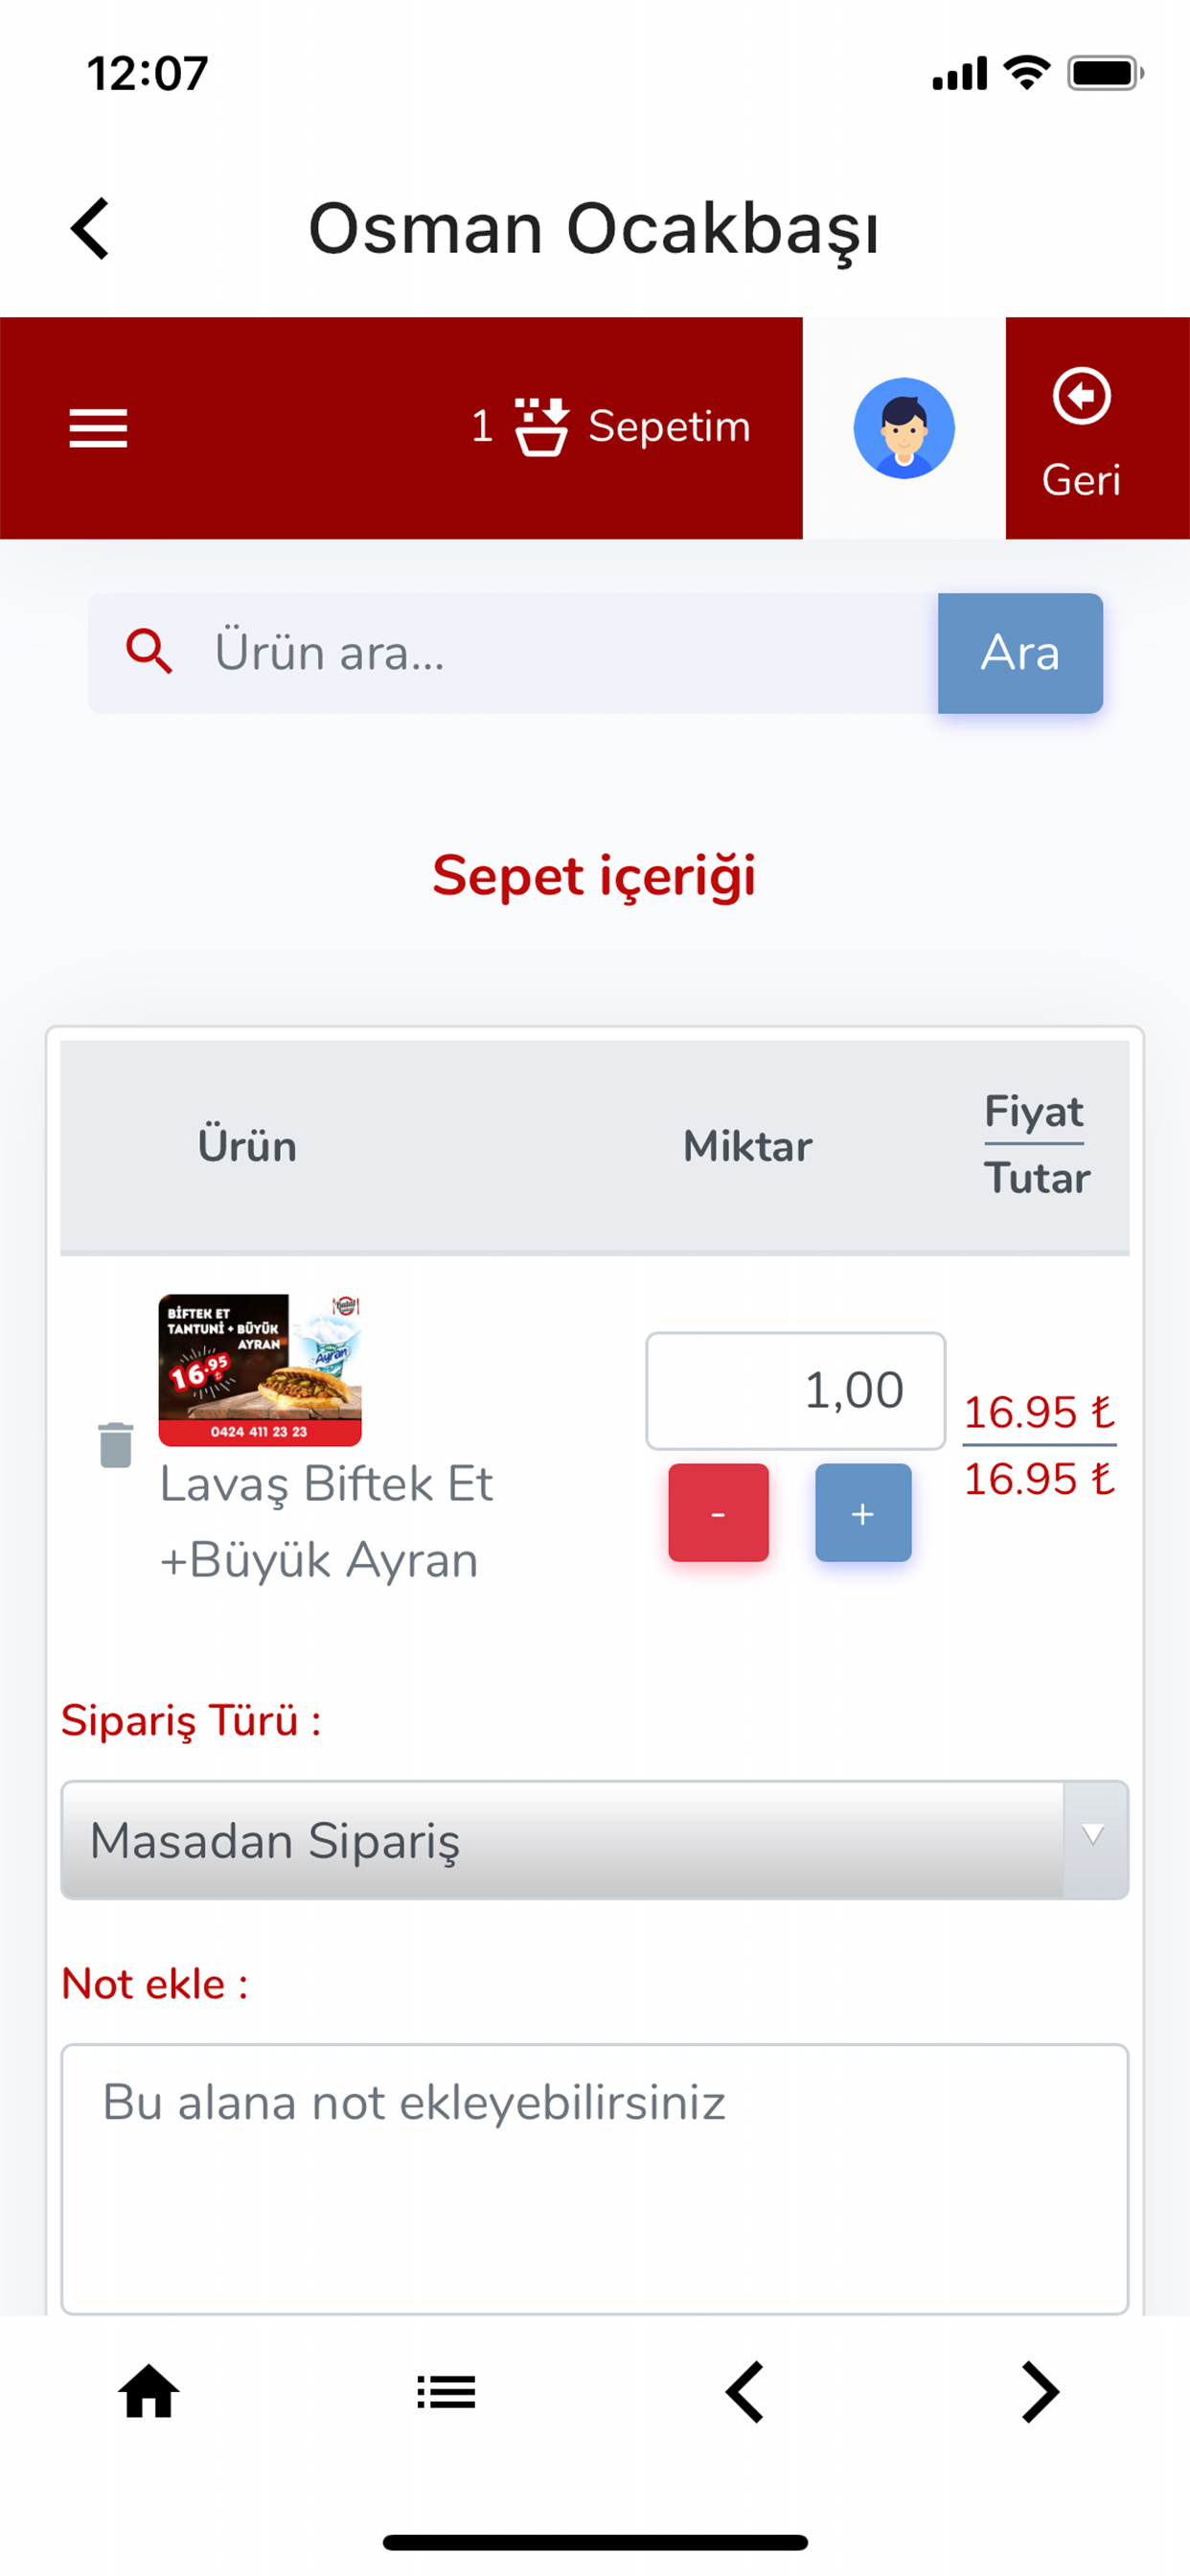Tap the user profile avatar
The width and height of the screenshot is (1190, 2576).
coord(903,428)
